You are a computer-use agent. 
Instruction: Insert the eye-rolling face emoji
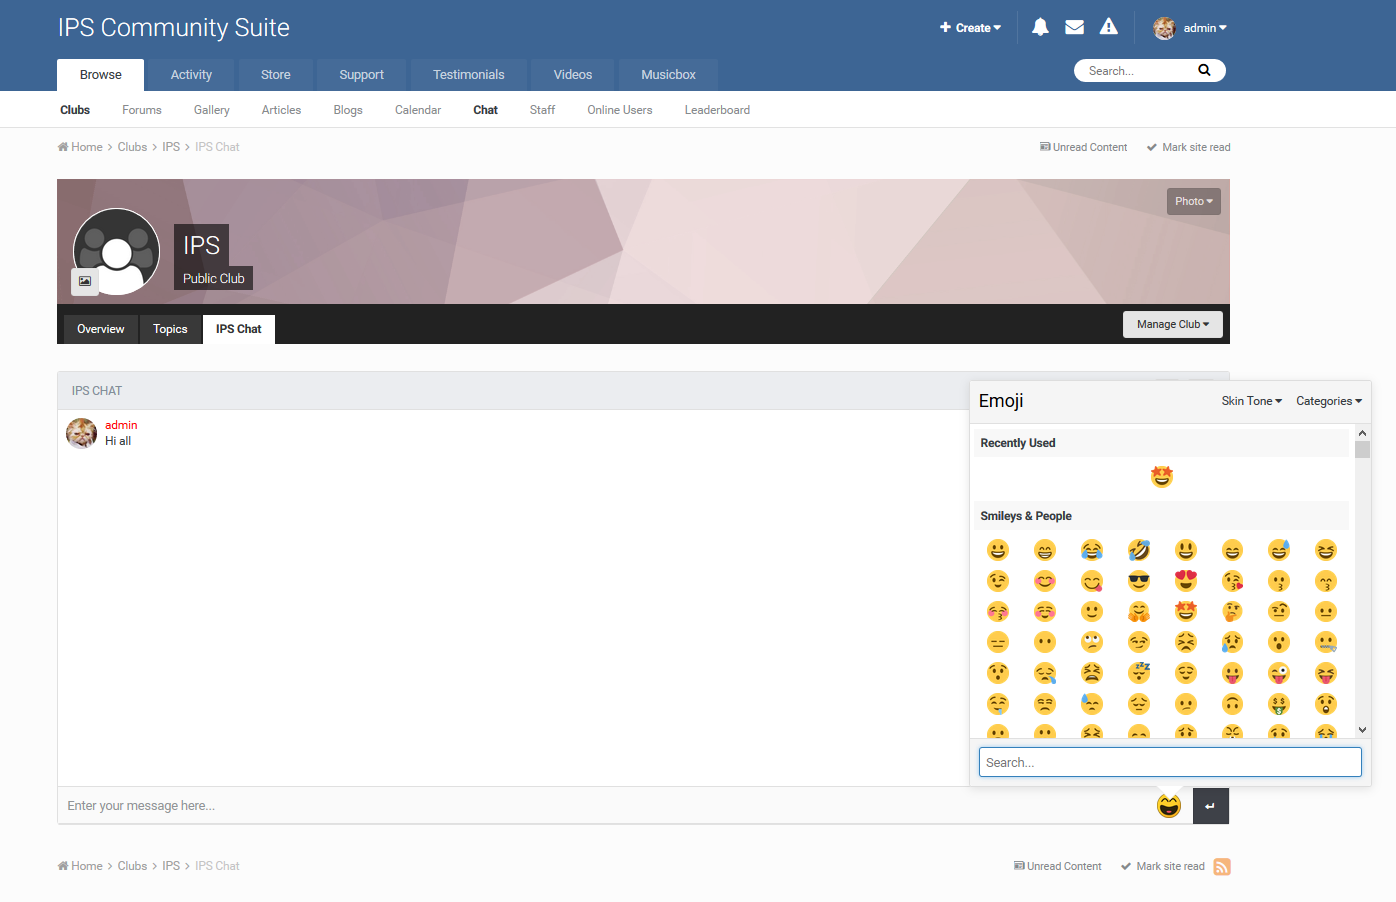(1092, 642)
